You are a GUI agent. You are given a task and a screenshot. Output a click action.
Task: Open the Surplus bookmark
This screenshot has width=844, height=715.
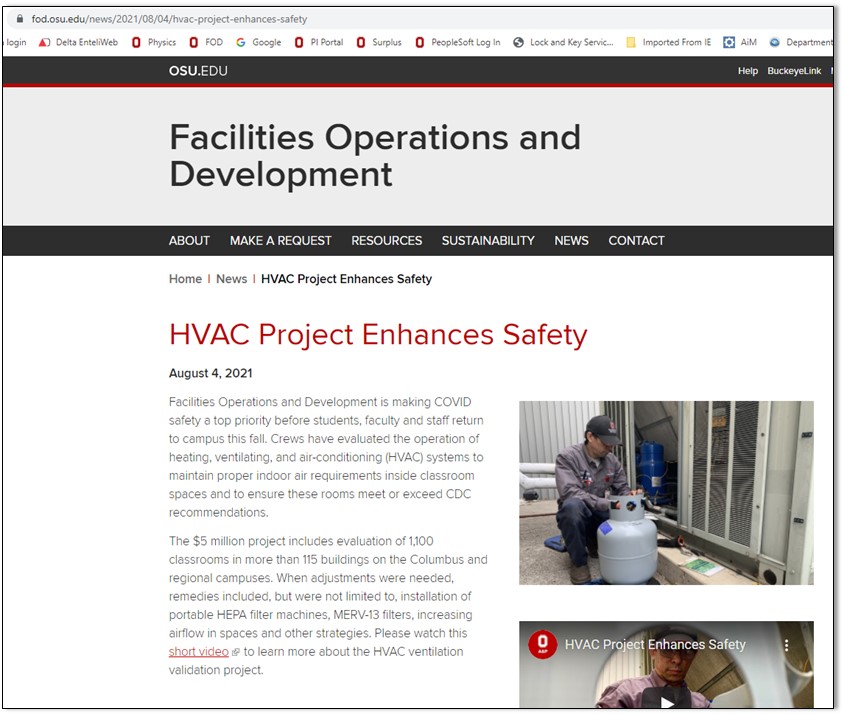click(379, 42)
